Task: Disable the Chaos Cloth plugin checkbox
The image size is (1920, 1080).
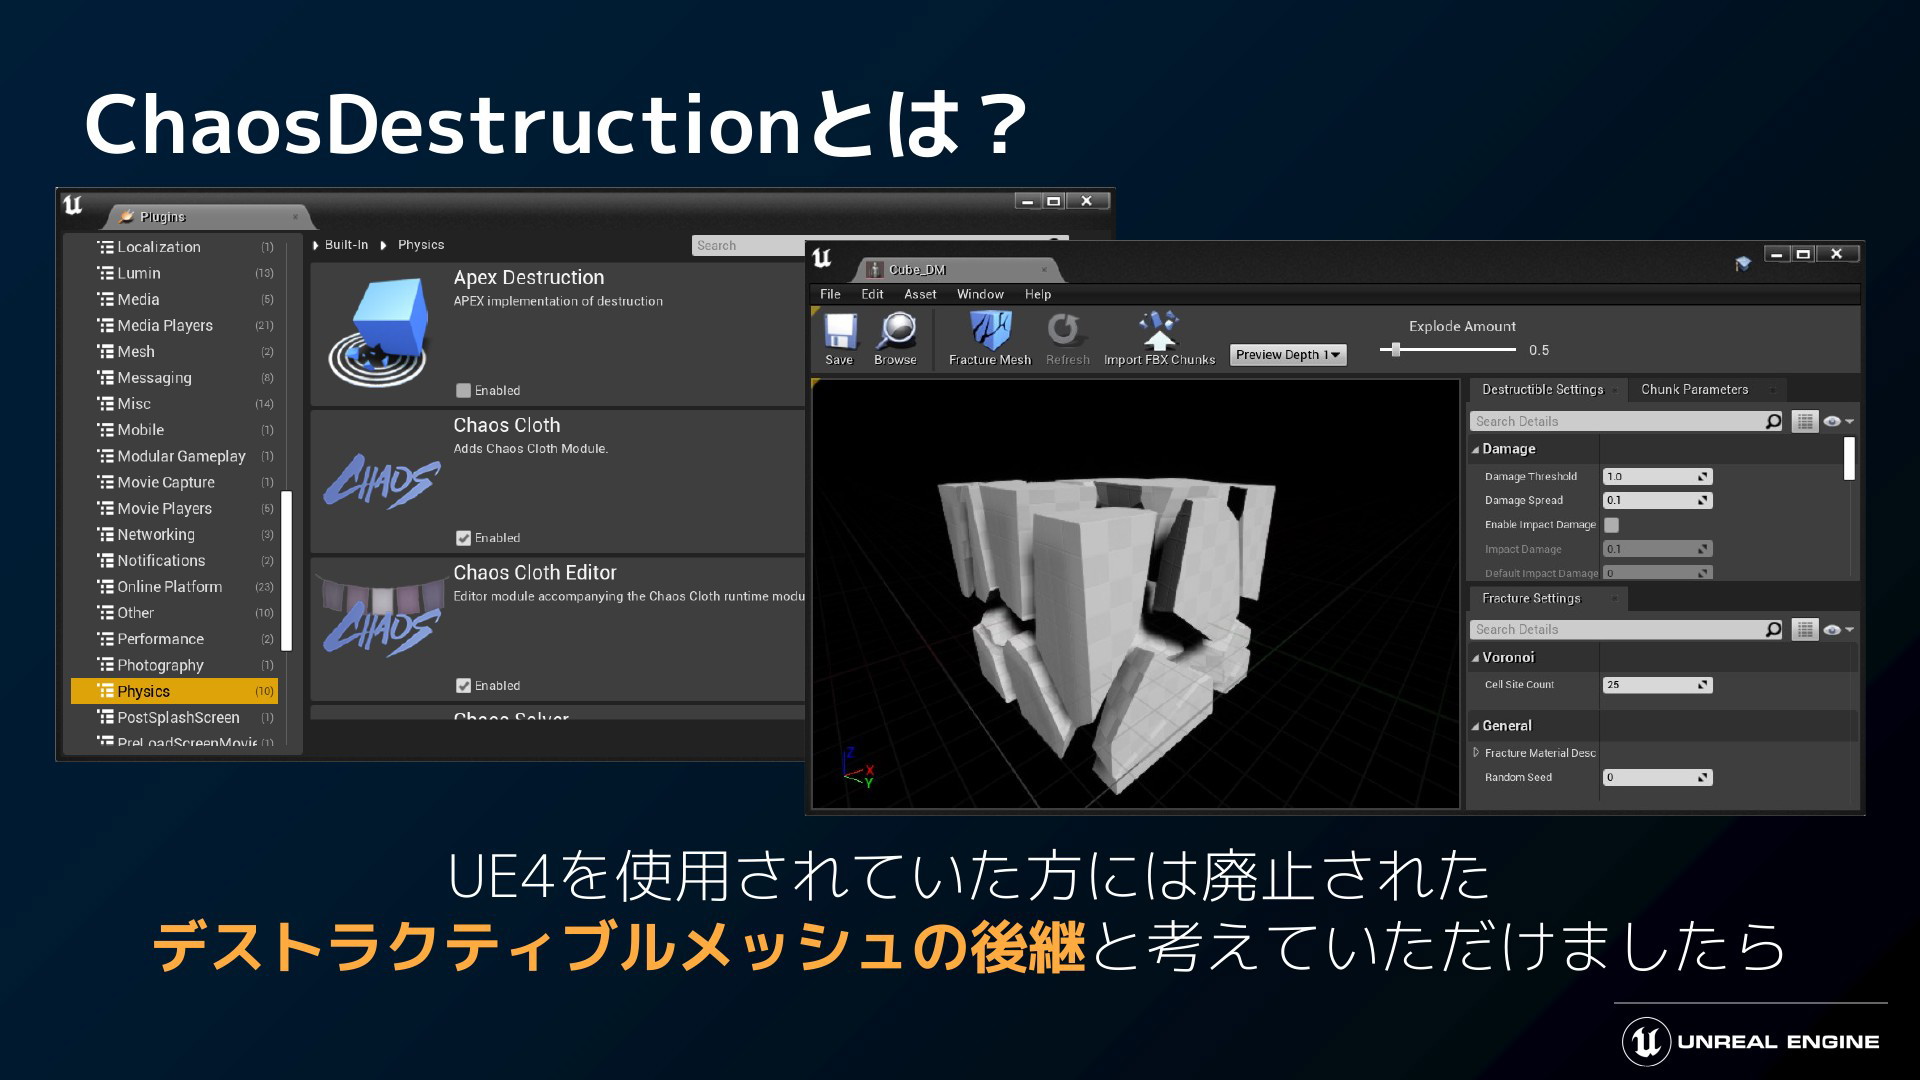Action: pos(463,538)
